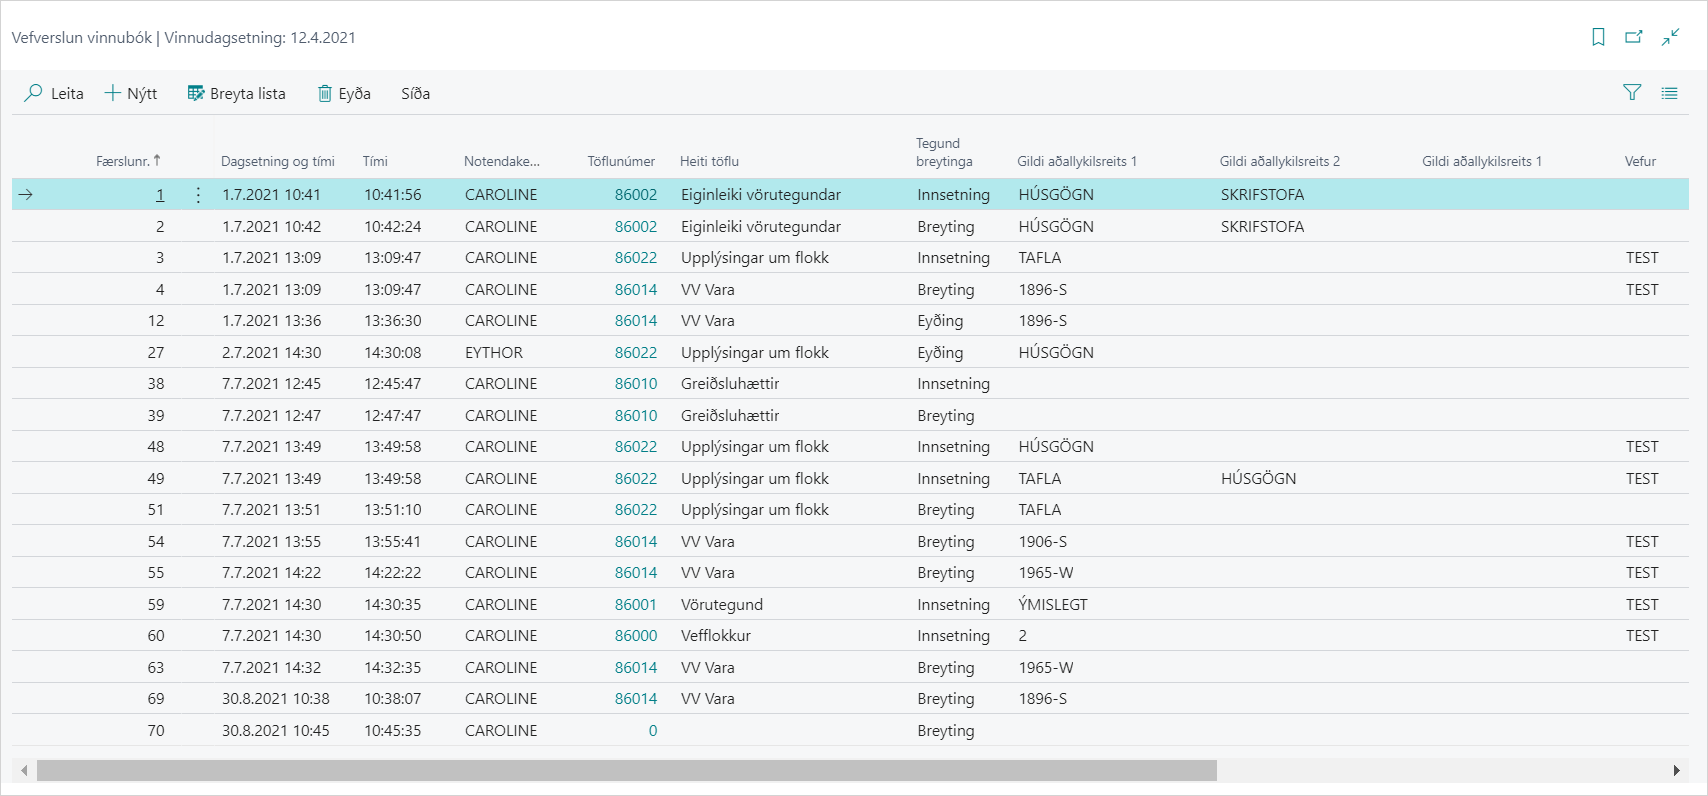Open Breyta lista edit list

pos(237,93)
